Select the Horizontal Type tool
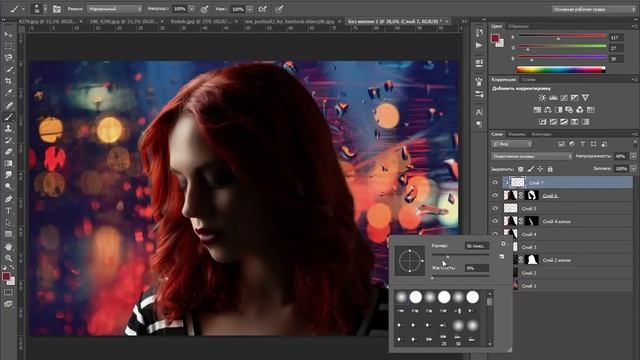 click(x=8, y=211)
